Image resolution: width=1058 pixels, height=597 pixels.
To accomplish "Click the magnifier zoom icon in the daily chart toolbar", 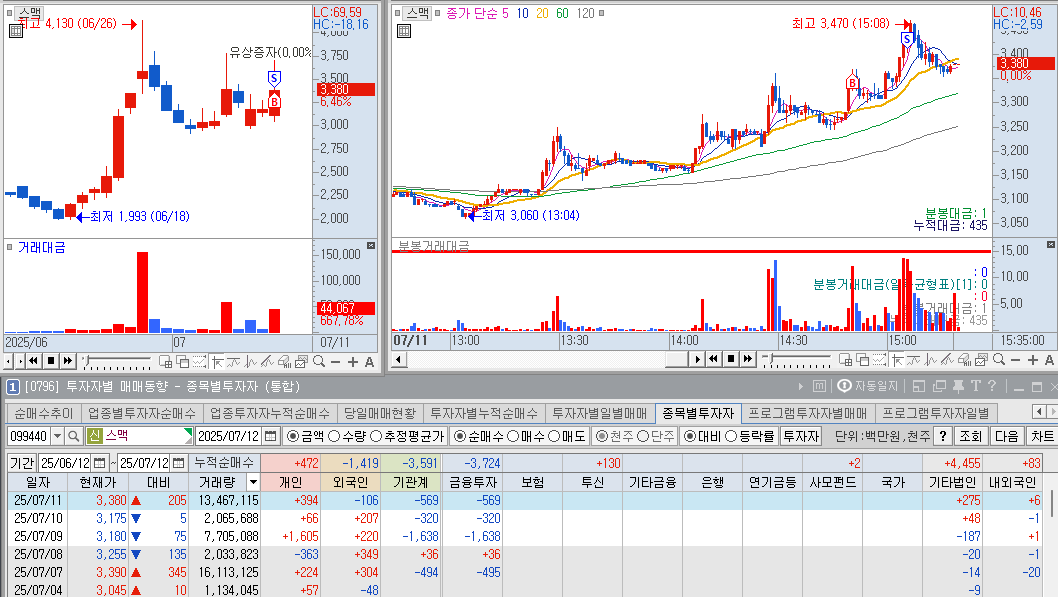I will 318,362.
